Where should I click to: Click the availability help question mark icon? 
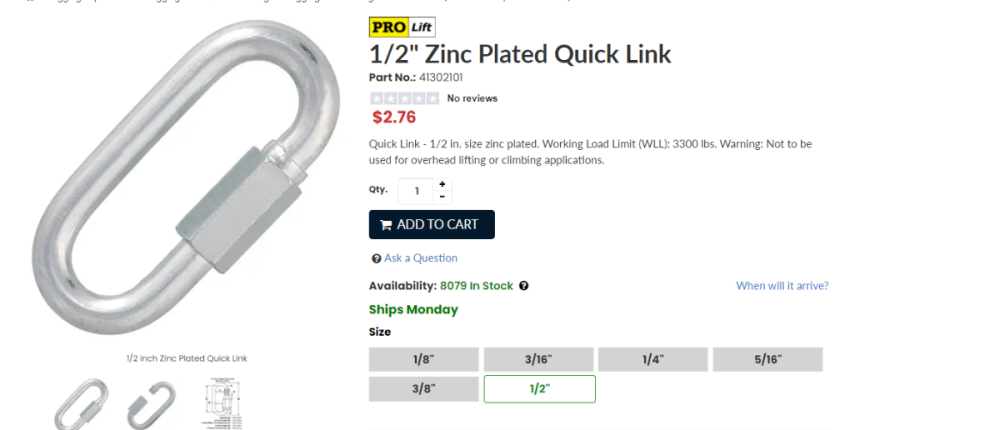[x=524, y=286]
